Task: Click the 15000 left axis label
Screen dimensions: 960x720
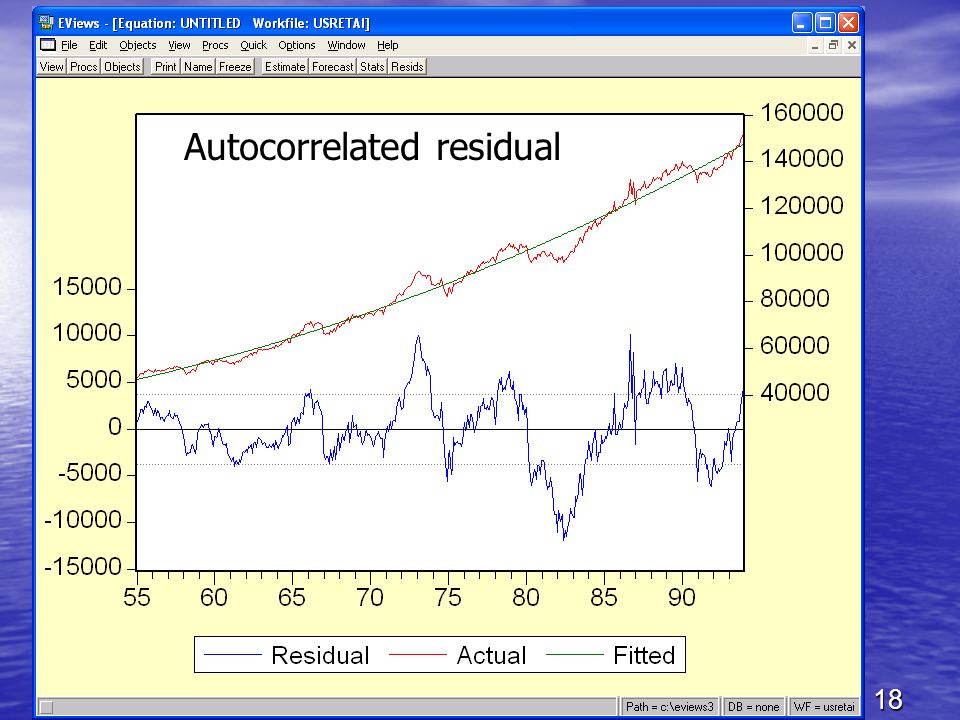Action: pyautogui.click(x=88, y=287)
